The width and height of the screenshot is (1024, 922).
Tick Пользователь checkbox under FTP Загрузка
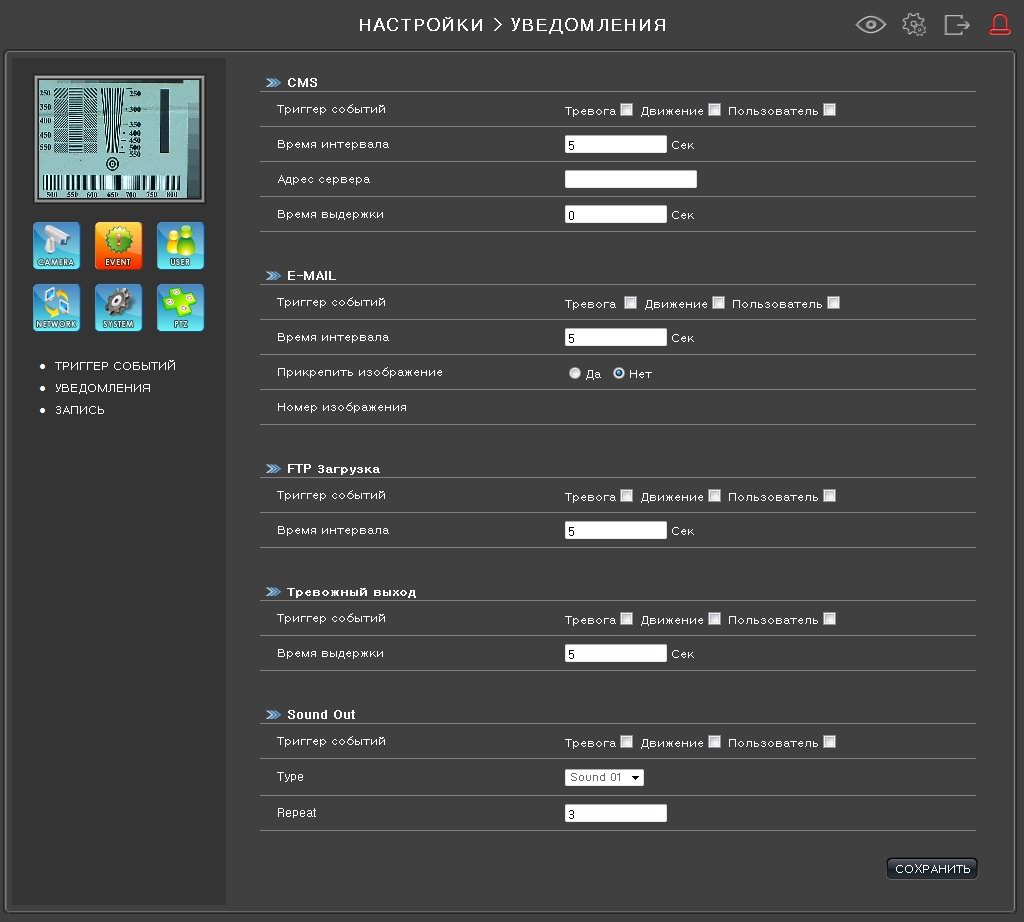point(829,496)
